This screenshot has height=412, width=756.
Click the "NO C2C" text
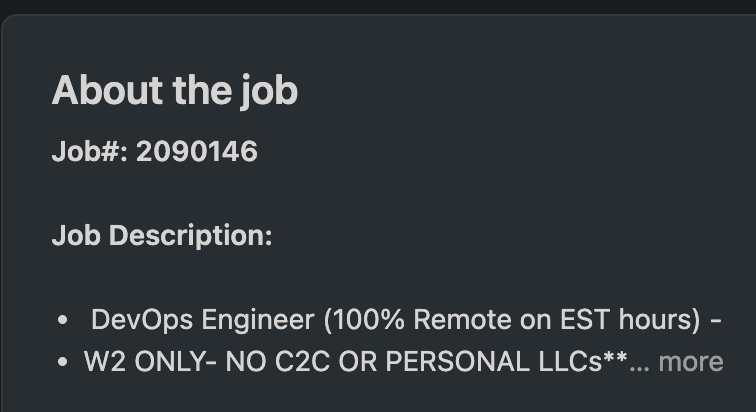pyautogui.click(x=265, y=361)
